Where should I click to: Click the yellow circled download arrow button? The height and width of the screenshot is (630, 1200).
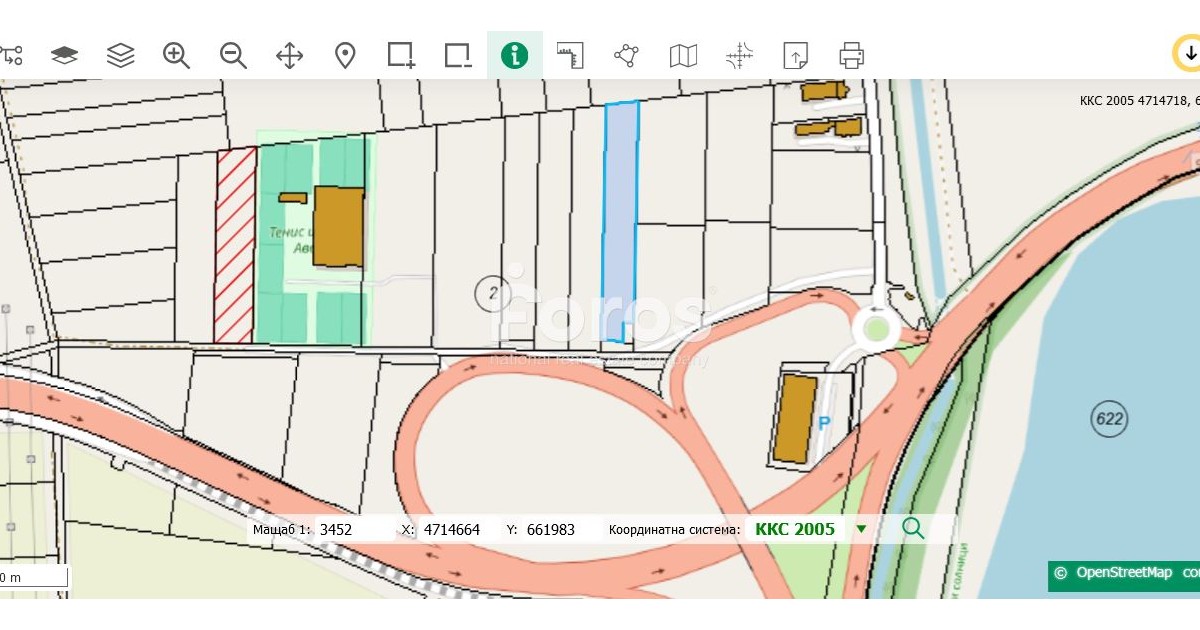[x=1188, y=55]
